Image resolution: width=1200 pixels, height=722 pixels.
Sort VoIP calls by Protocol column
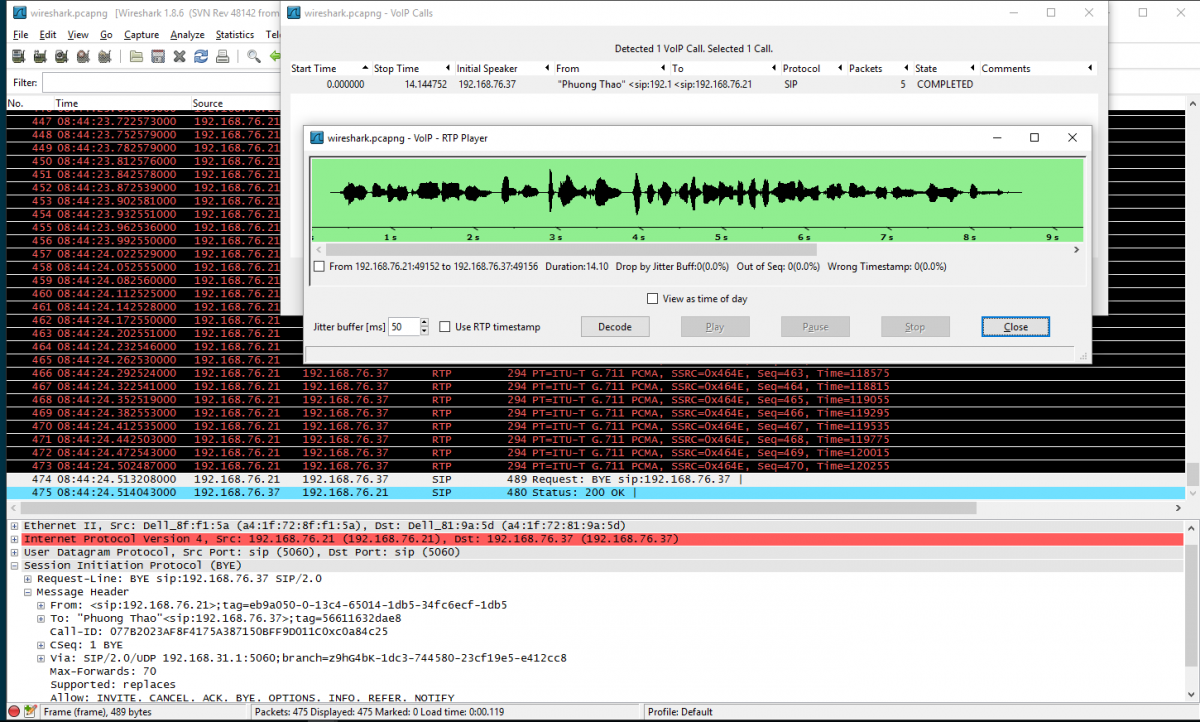pos(813,68)
